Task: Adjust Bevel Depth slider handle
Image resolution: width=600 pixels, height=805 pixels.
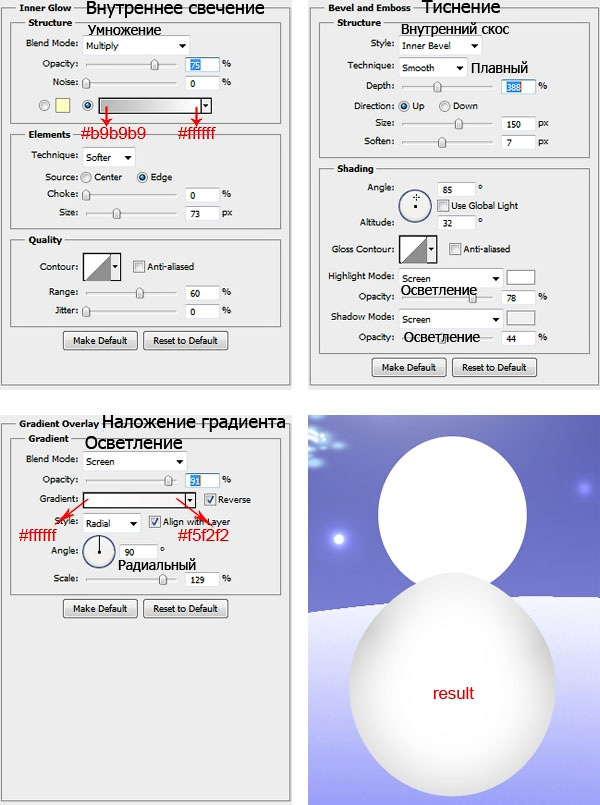Action: (437, 87)
